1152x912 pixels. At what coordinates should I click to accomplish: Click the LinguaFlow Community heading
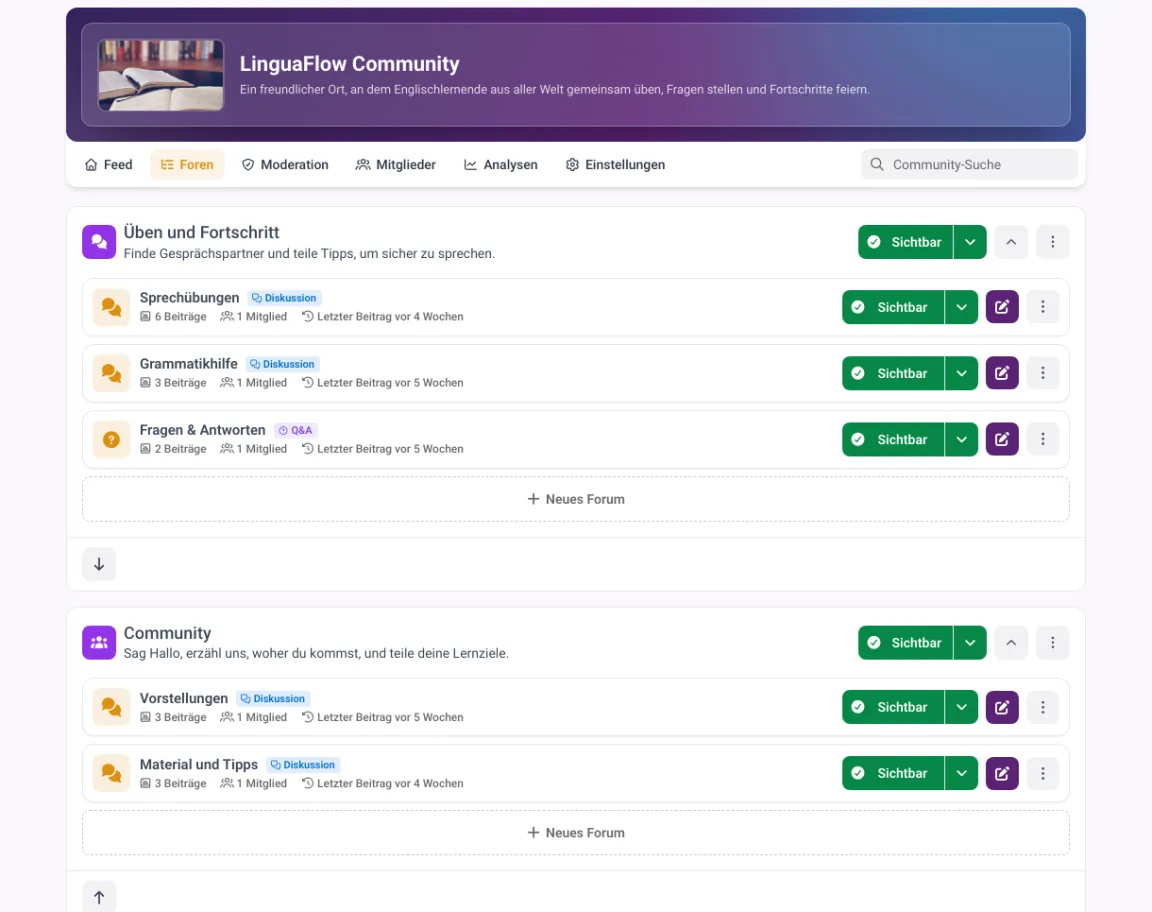pyautogui.click(x=350, y=64)
